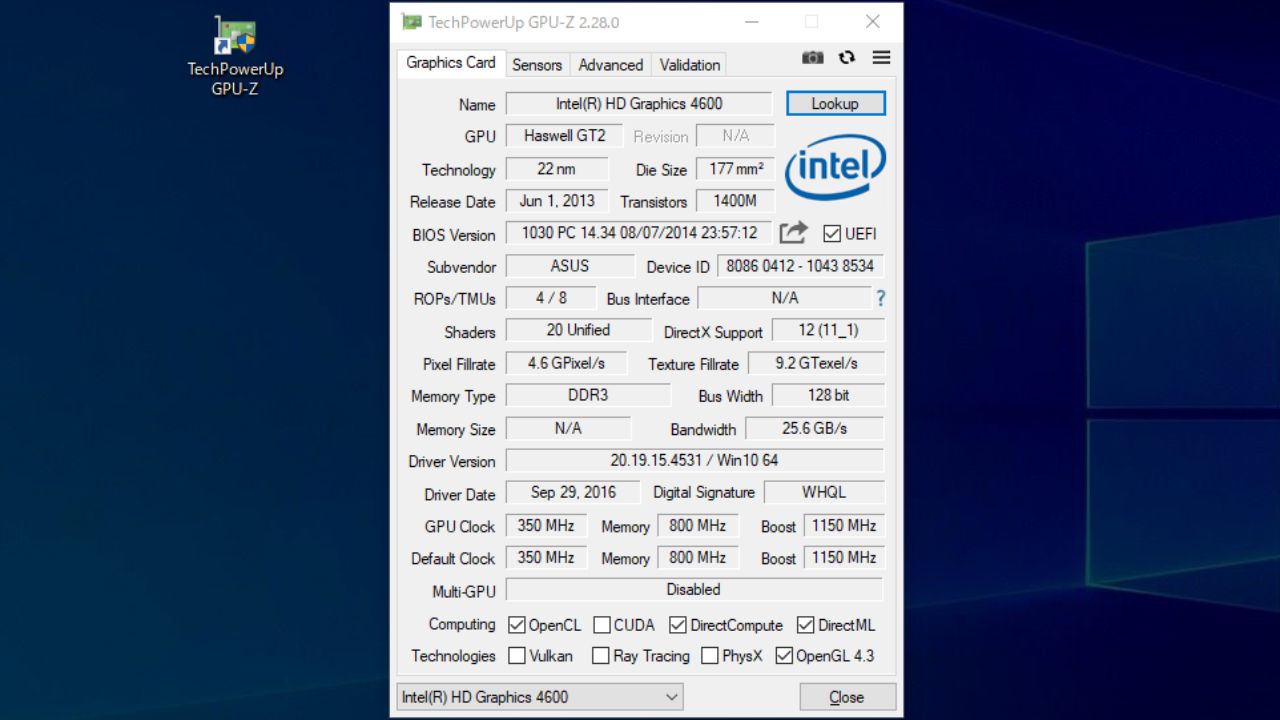Click the BIOS export share icon

point(793,233)
